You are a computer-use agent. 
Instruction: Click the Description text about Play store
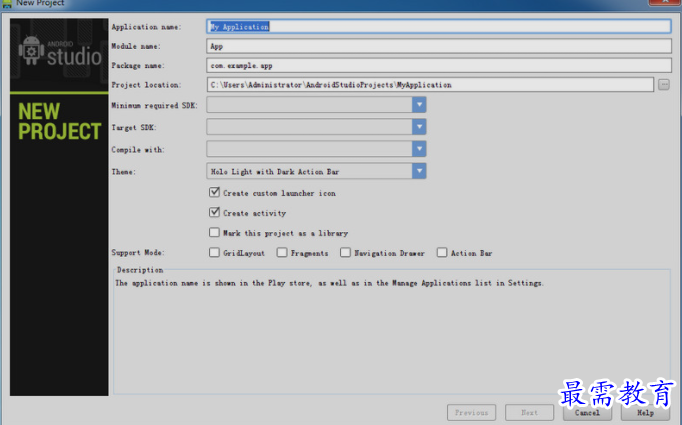(x=329, y=283)
